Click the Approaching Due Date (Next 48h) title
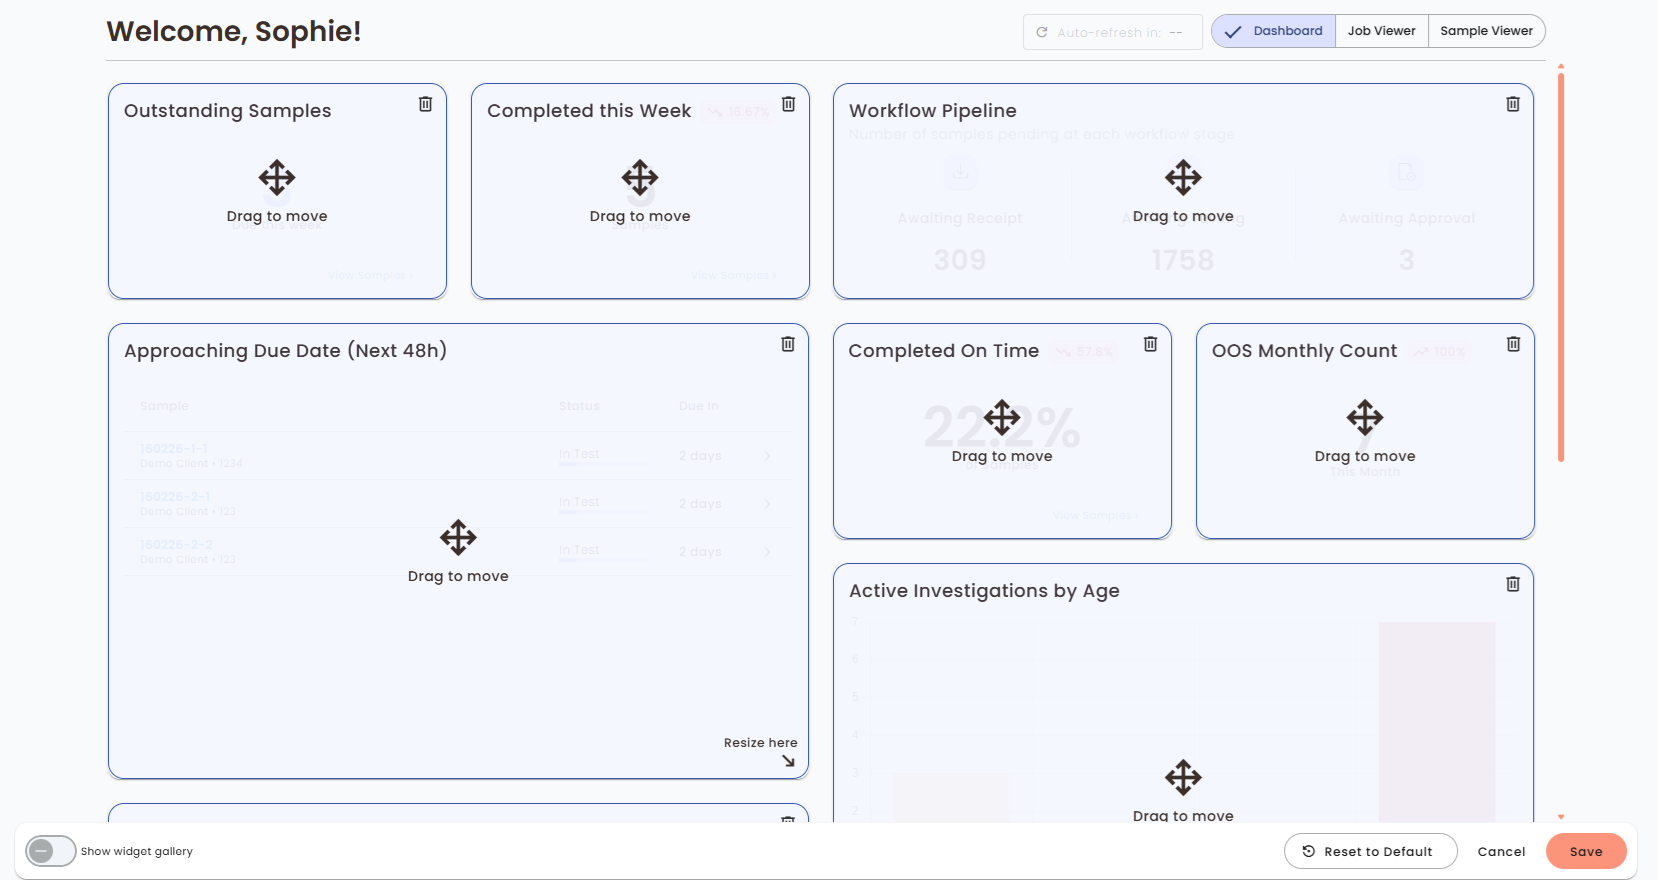Screen dimensions: 1658x880 [285, 351]
